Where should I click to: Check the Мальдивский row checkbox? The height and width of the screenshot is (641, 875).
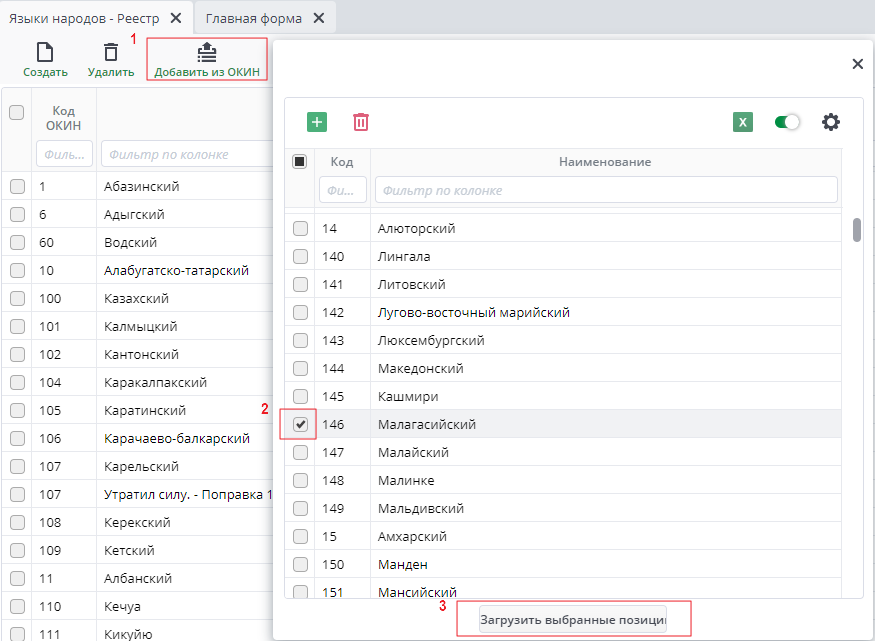[x=300, y=508]
